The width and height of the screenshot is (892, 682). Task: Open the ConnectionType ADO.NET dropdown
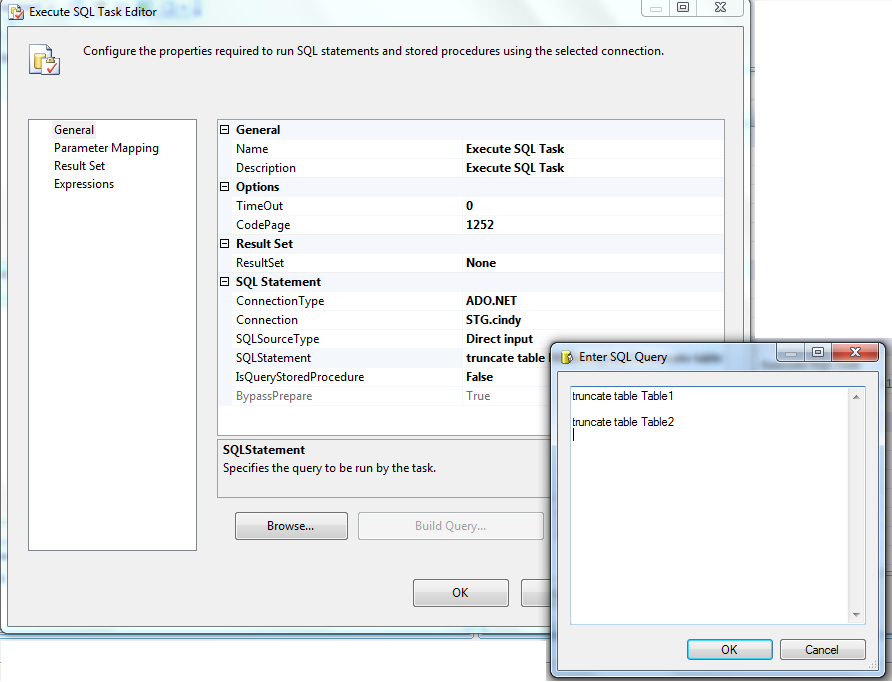click(x=590, y=300)
